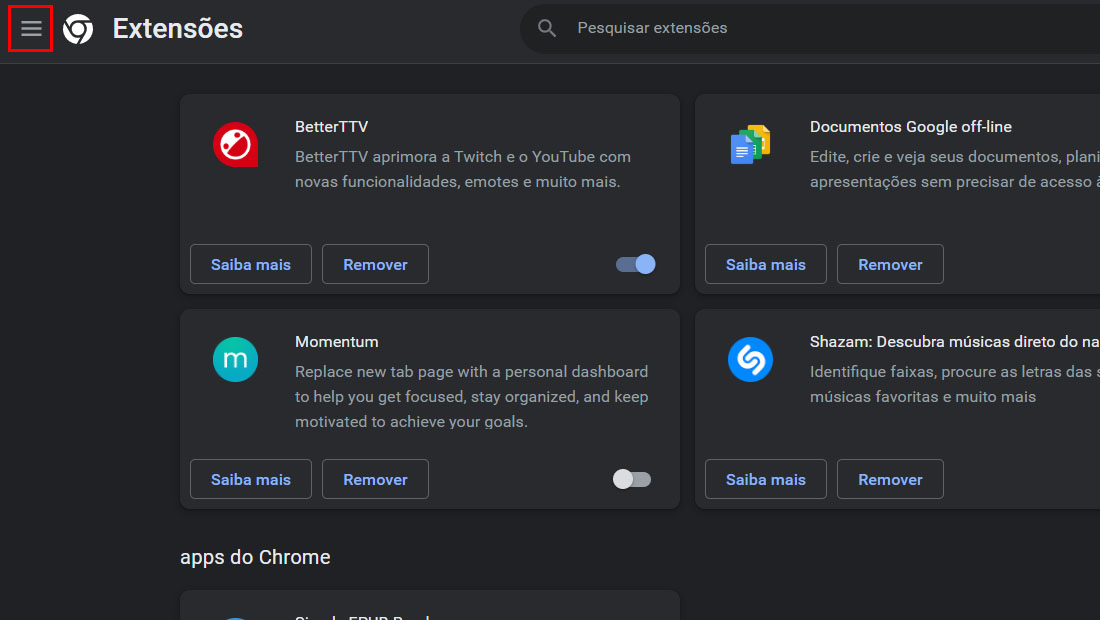Click the Momentum extension icon
This screenshot has width=1100, height=620.
[235, 359]
